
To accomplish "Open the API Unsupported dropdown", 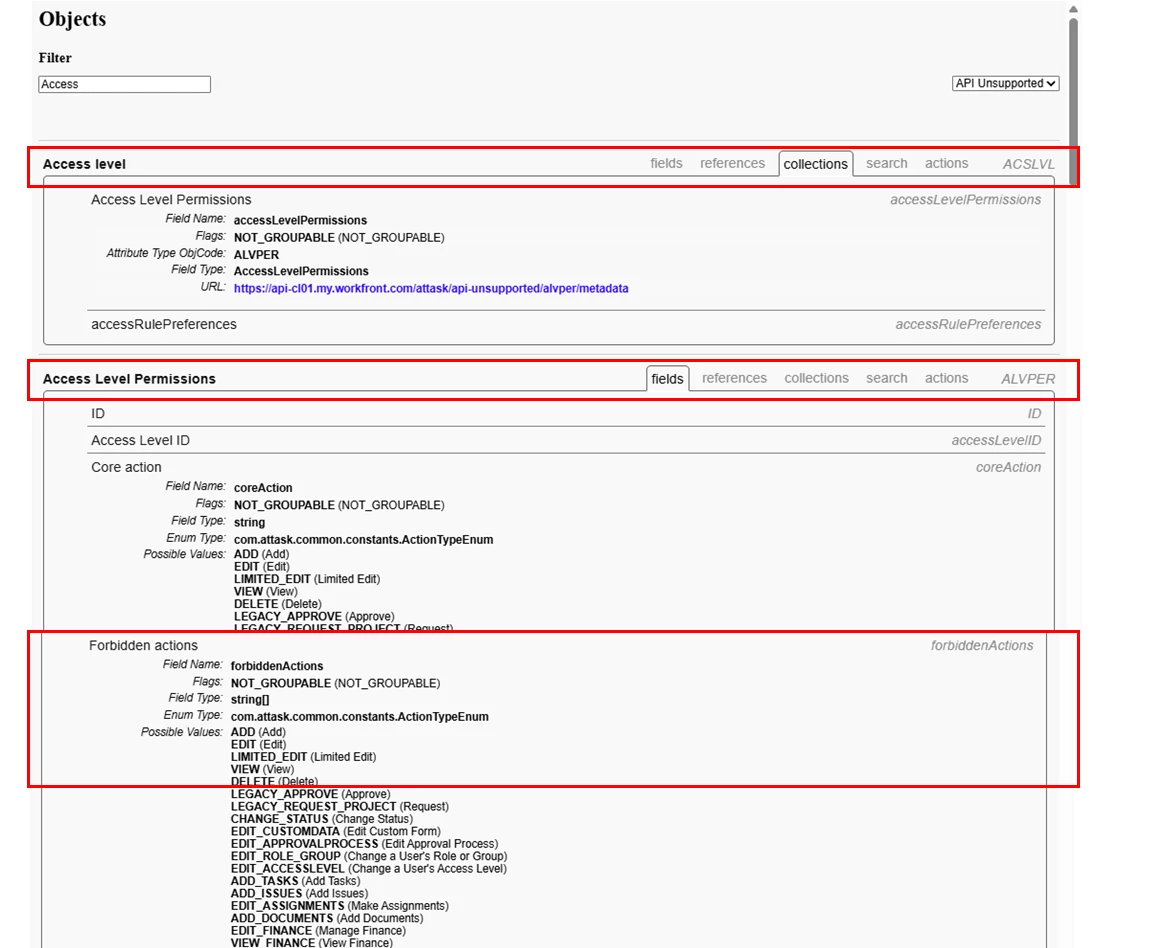I will 1005,84.
